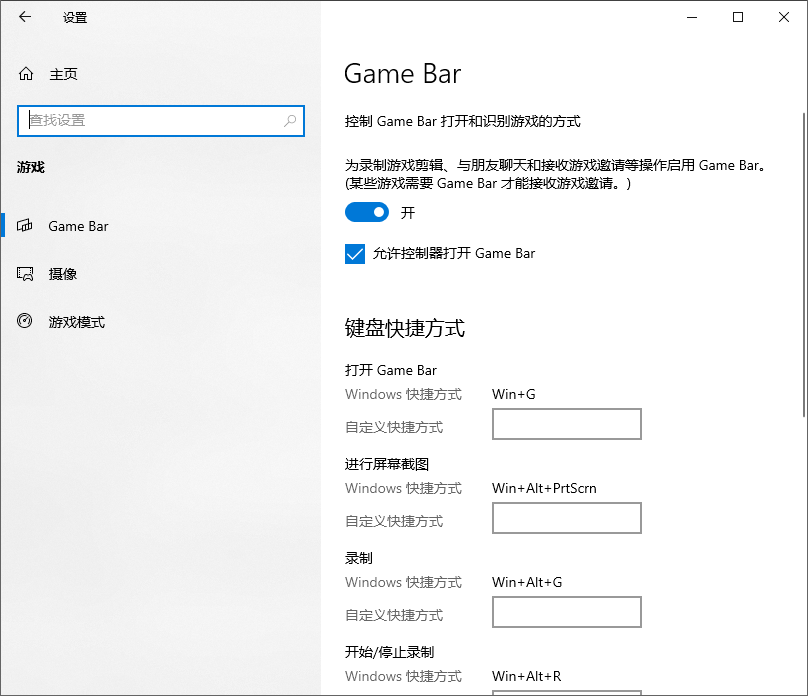The image size is (808, 696).
Task: Go back using the back arrow
Action: point(25,17)
